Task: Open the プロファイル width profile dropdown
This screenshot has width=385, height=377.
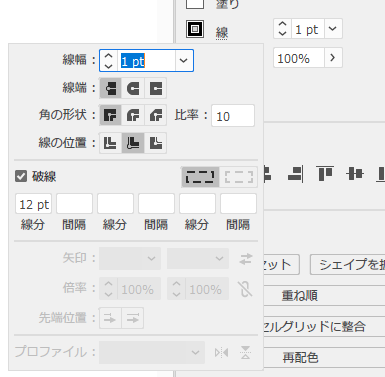Action: click(152, 352)
